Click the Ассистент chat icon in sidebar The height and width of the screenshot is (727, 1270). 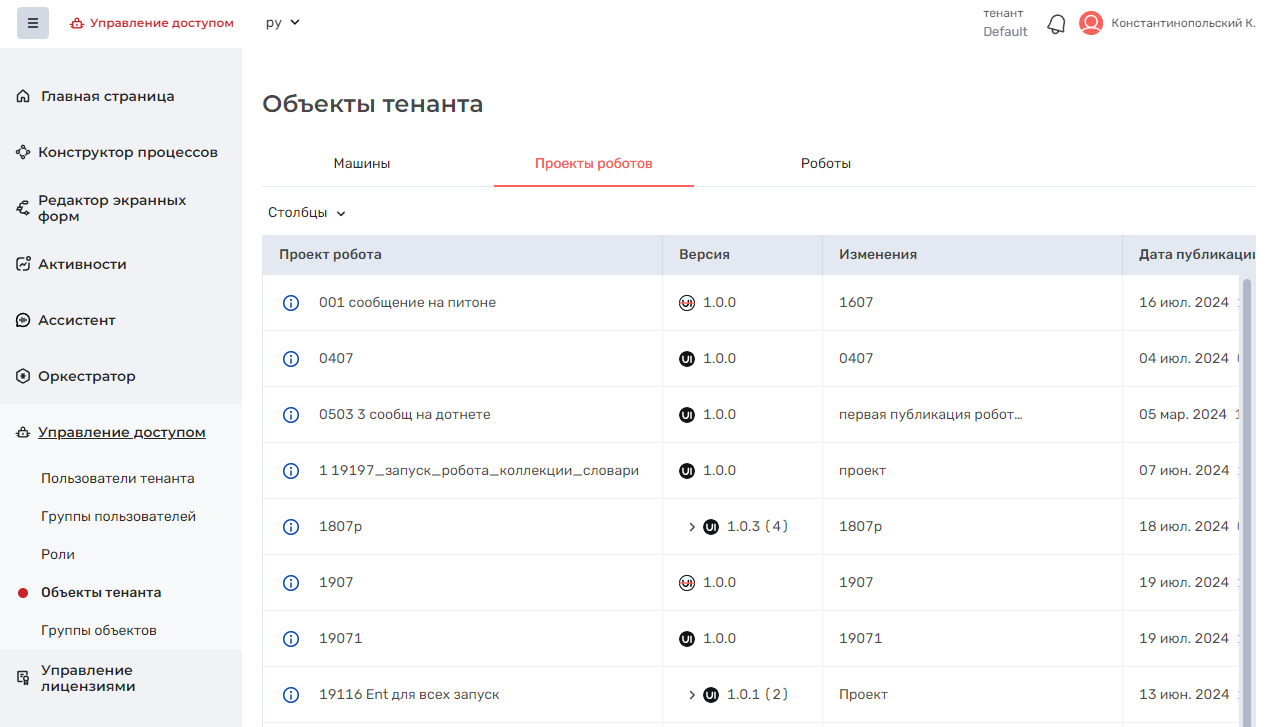click(23, 321)
